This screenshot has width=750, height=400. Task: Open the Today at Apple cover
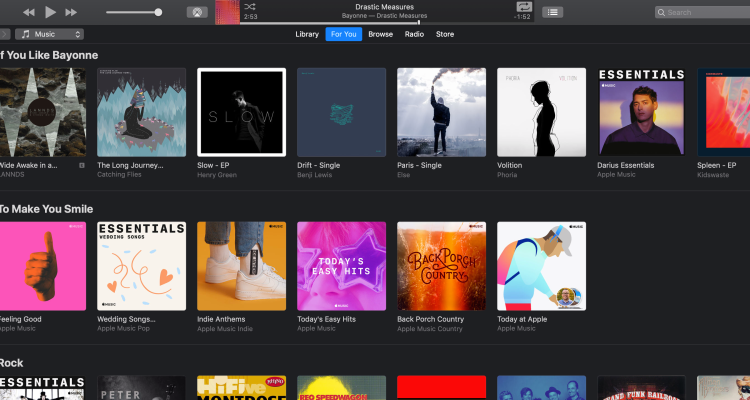pyautogui.click(x=541, y=266)
